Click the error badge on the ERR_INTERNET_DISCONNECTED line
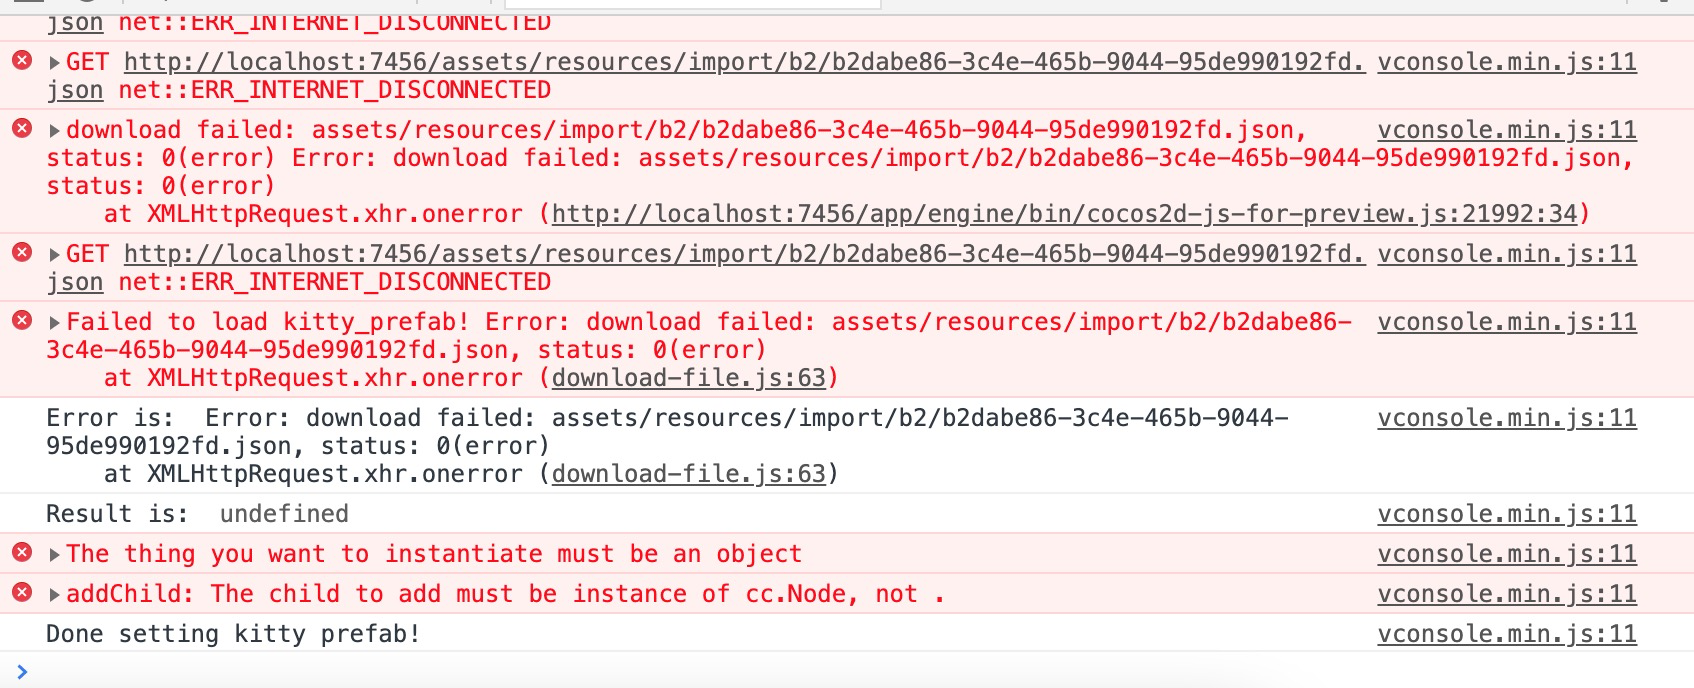Image resolution: width=1694 pixels, height=688 pixels. [23, 61]
